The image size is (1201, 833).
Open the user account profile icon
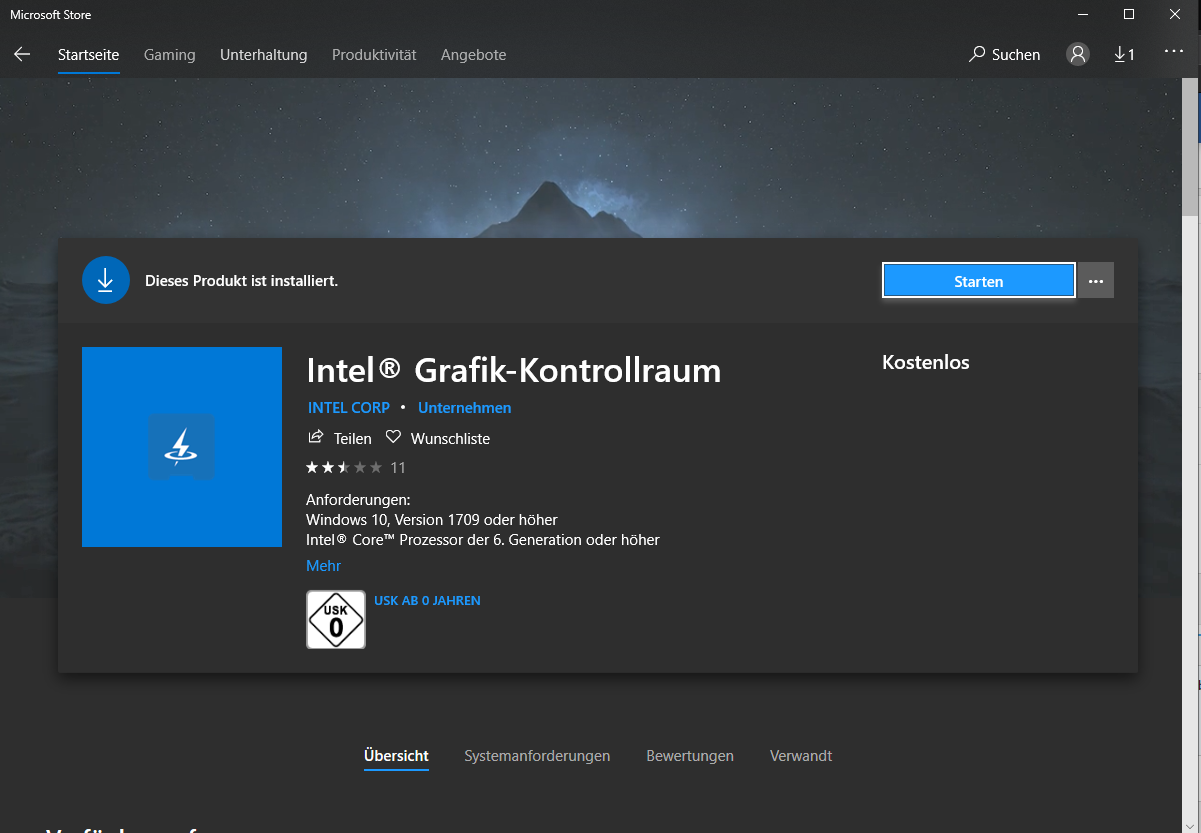click(1078, 54)
